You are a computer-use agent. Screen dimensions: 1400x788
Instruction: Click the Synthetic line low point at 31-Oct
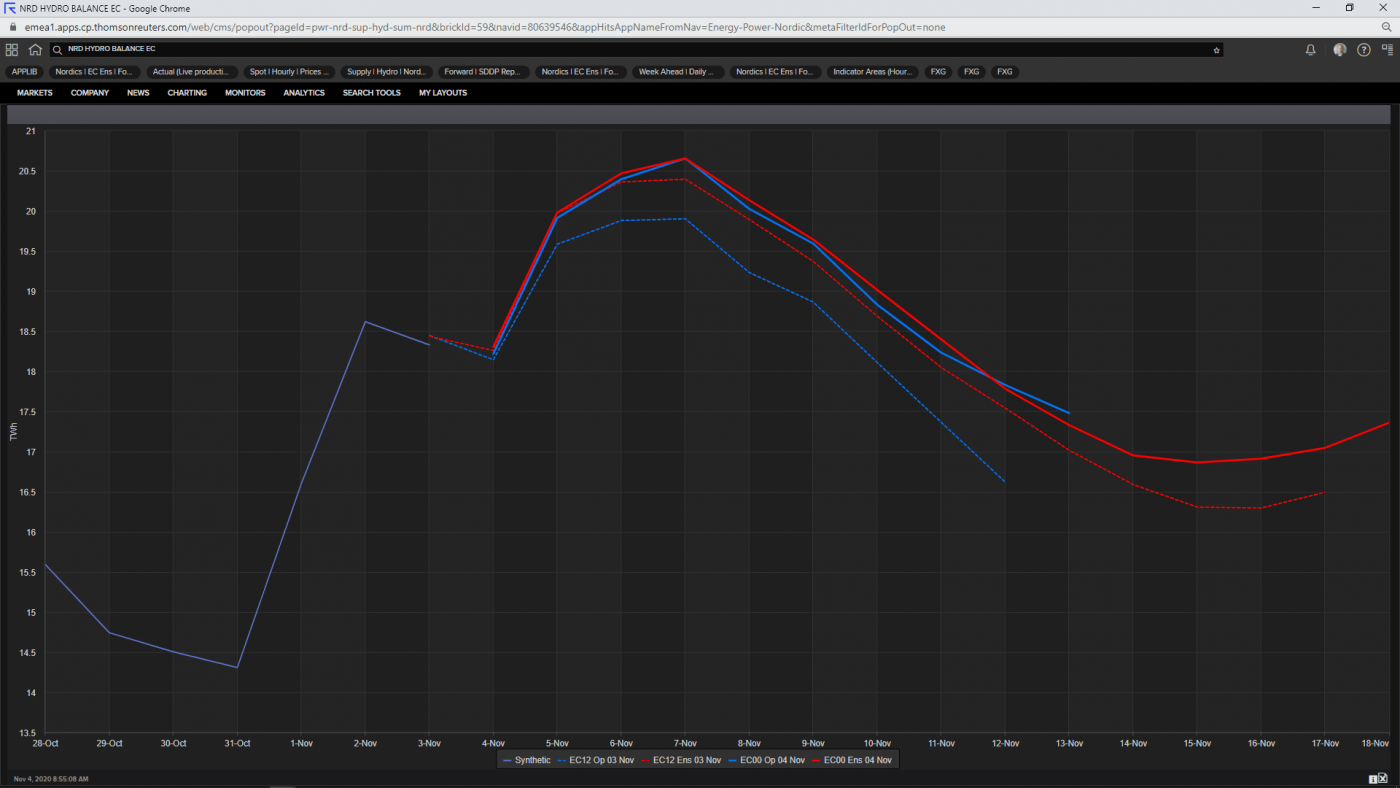coord(237,667)
